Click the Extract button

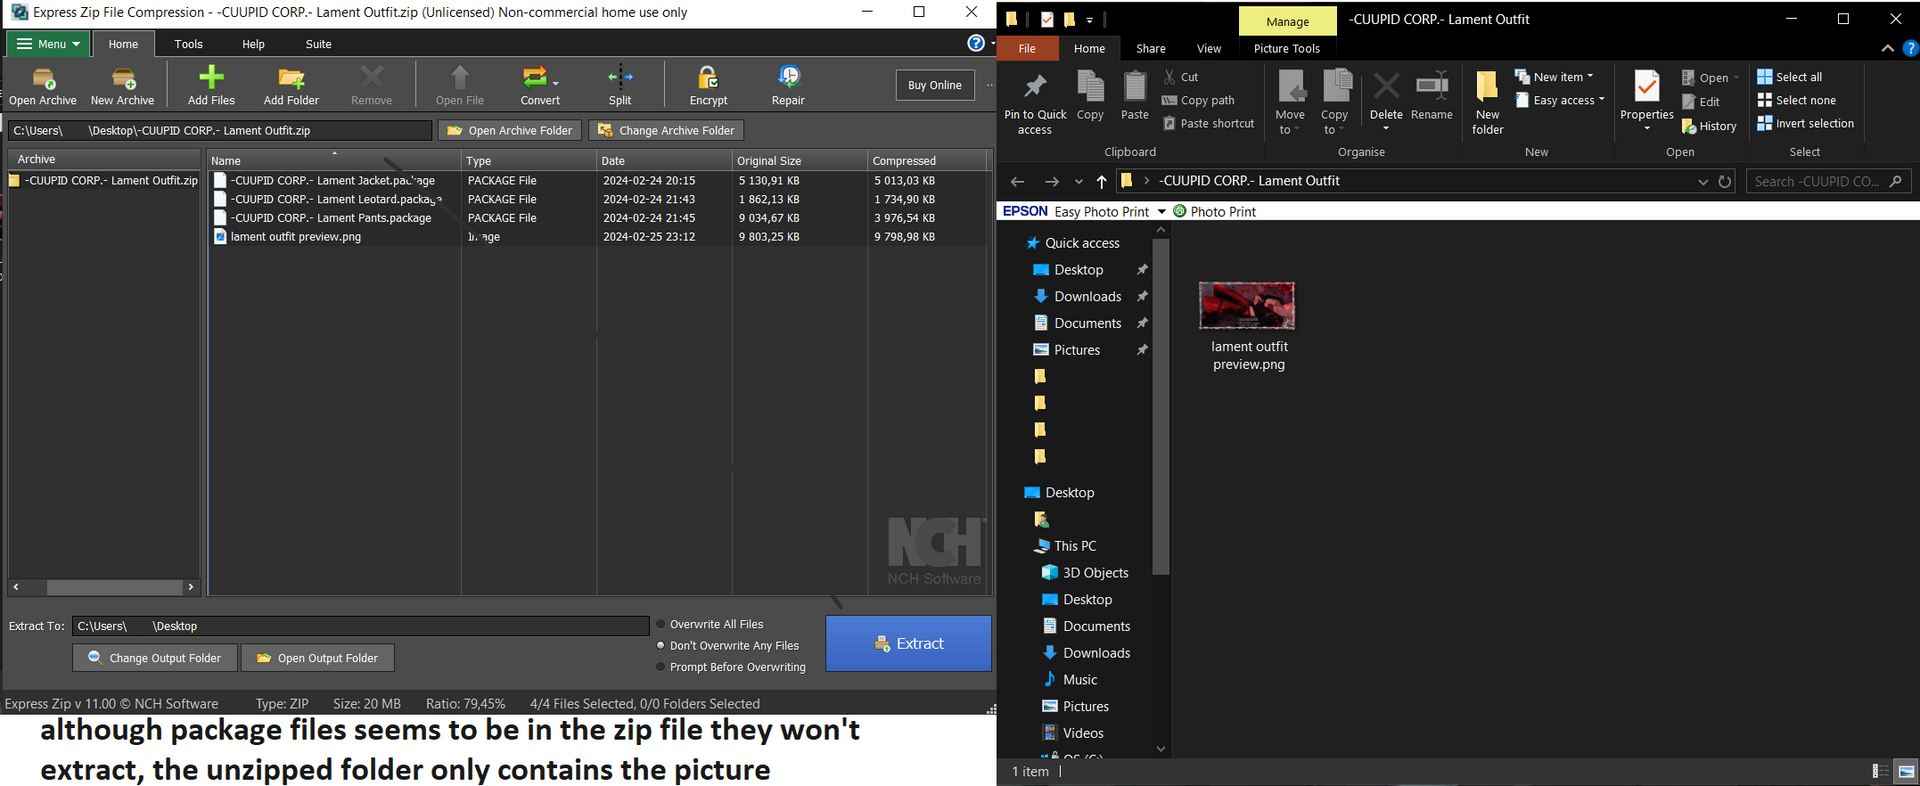click(908, 643)
